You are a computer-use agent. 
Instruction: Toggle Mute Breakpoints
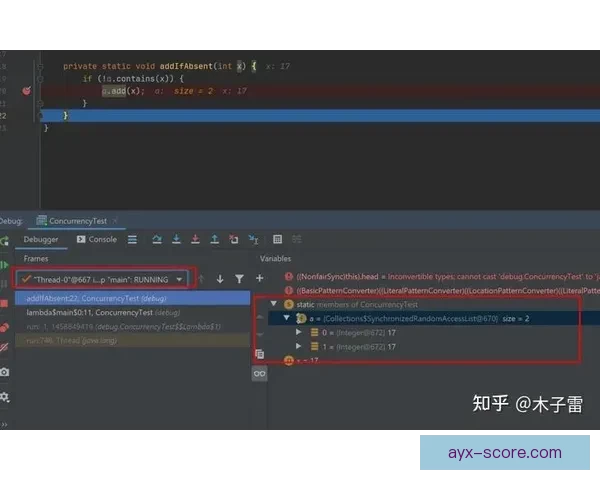[4, 347]
